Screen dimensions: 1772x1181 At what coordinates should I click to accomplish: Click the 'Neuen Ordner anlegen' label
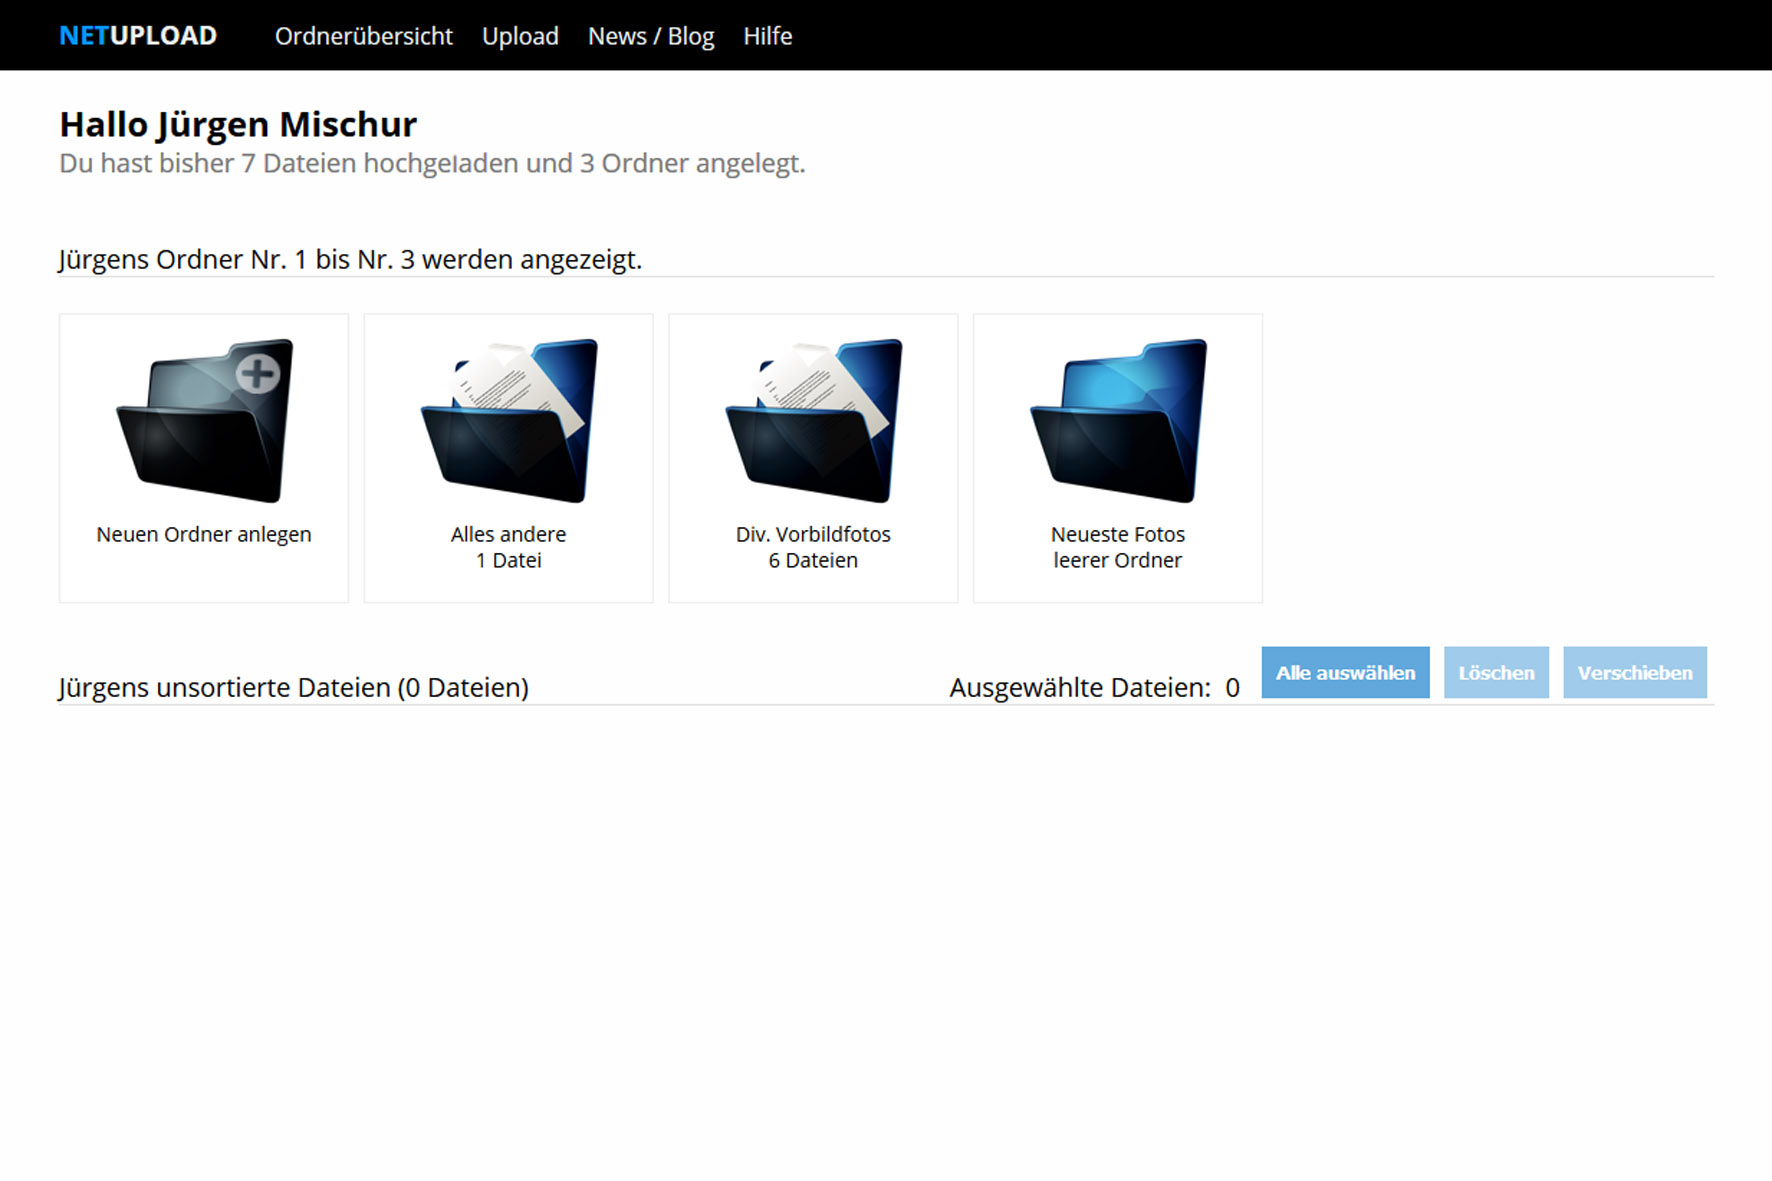(204, 535)
